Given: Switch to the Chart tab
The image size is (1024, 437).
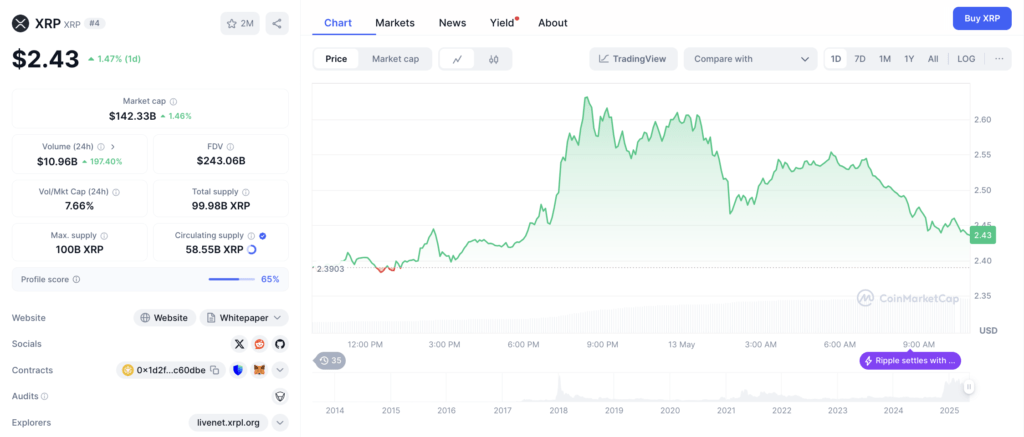Looking at the screenshot, I should [x=338, y=23].
